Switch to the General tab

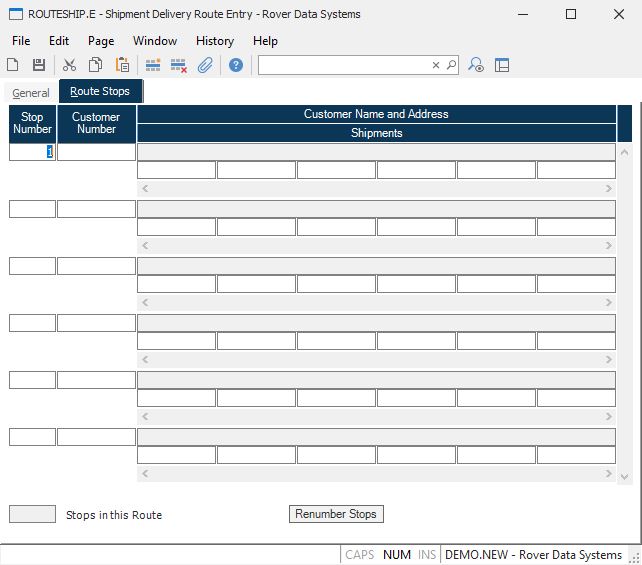31,93
